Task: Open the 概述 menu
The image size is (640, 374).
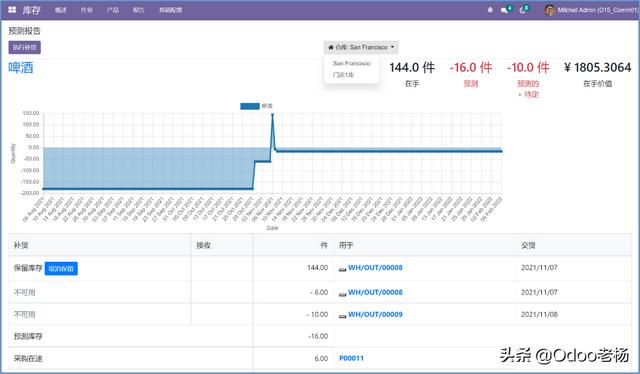Action: pyautogui.click(x=61, y=10)
